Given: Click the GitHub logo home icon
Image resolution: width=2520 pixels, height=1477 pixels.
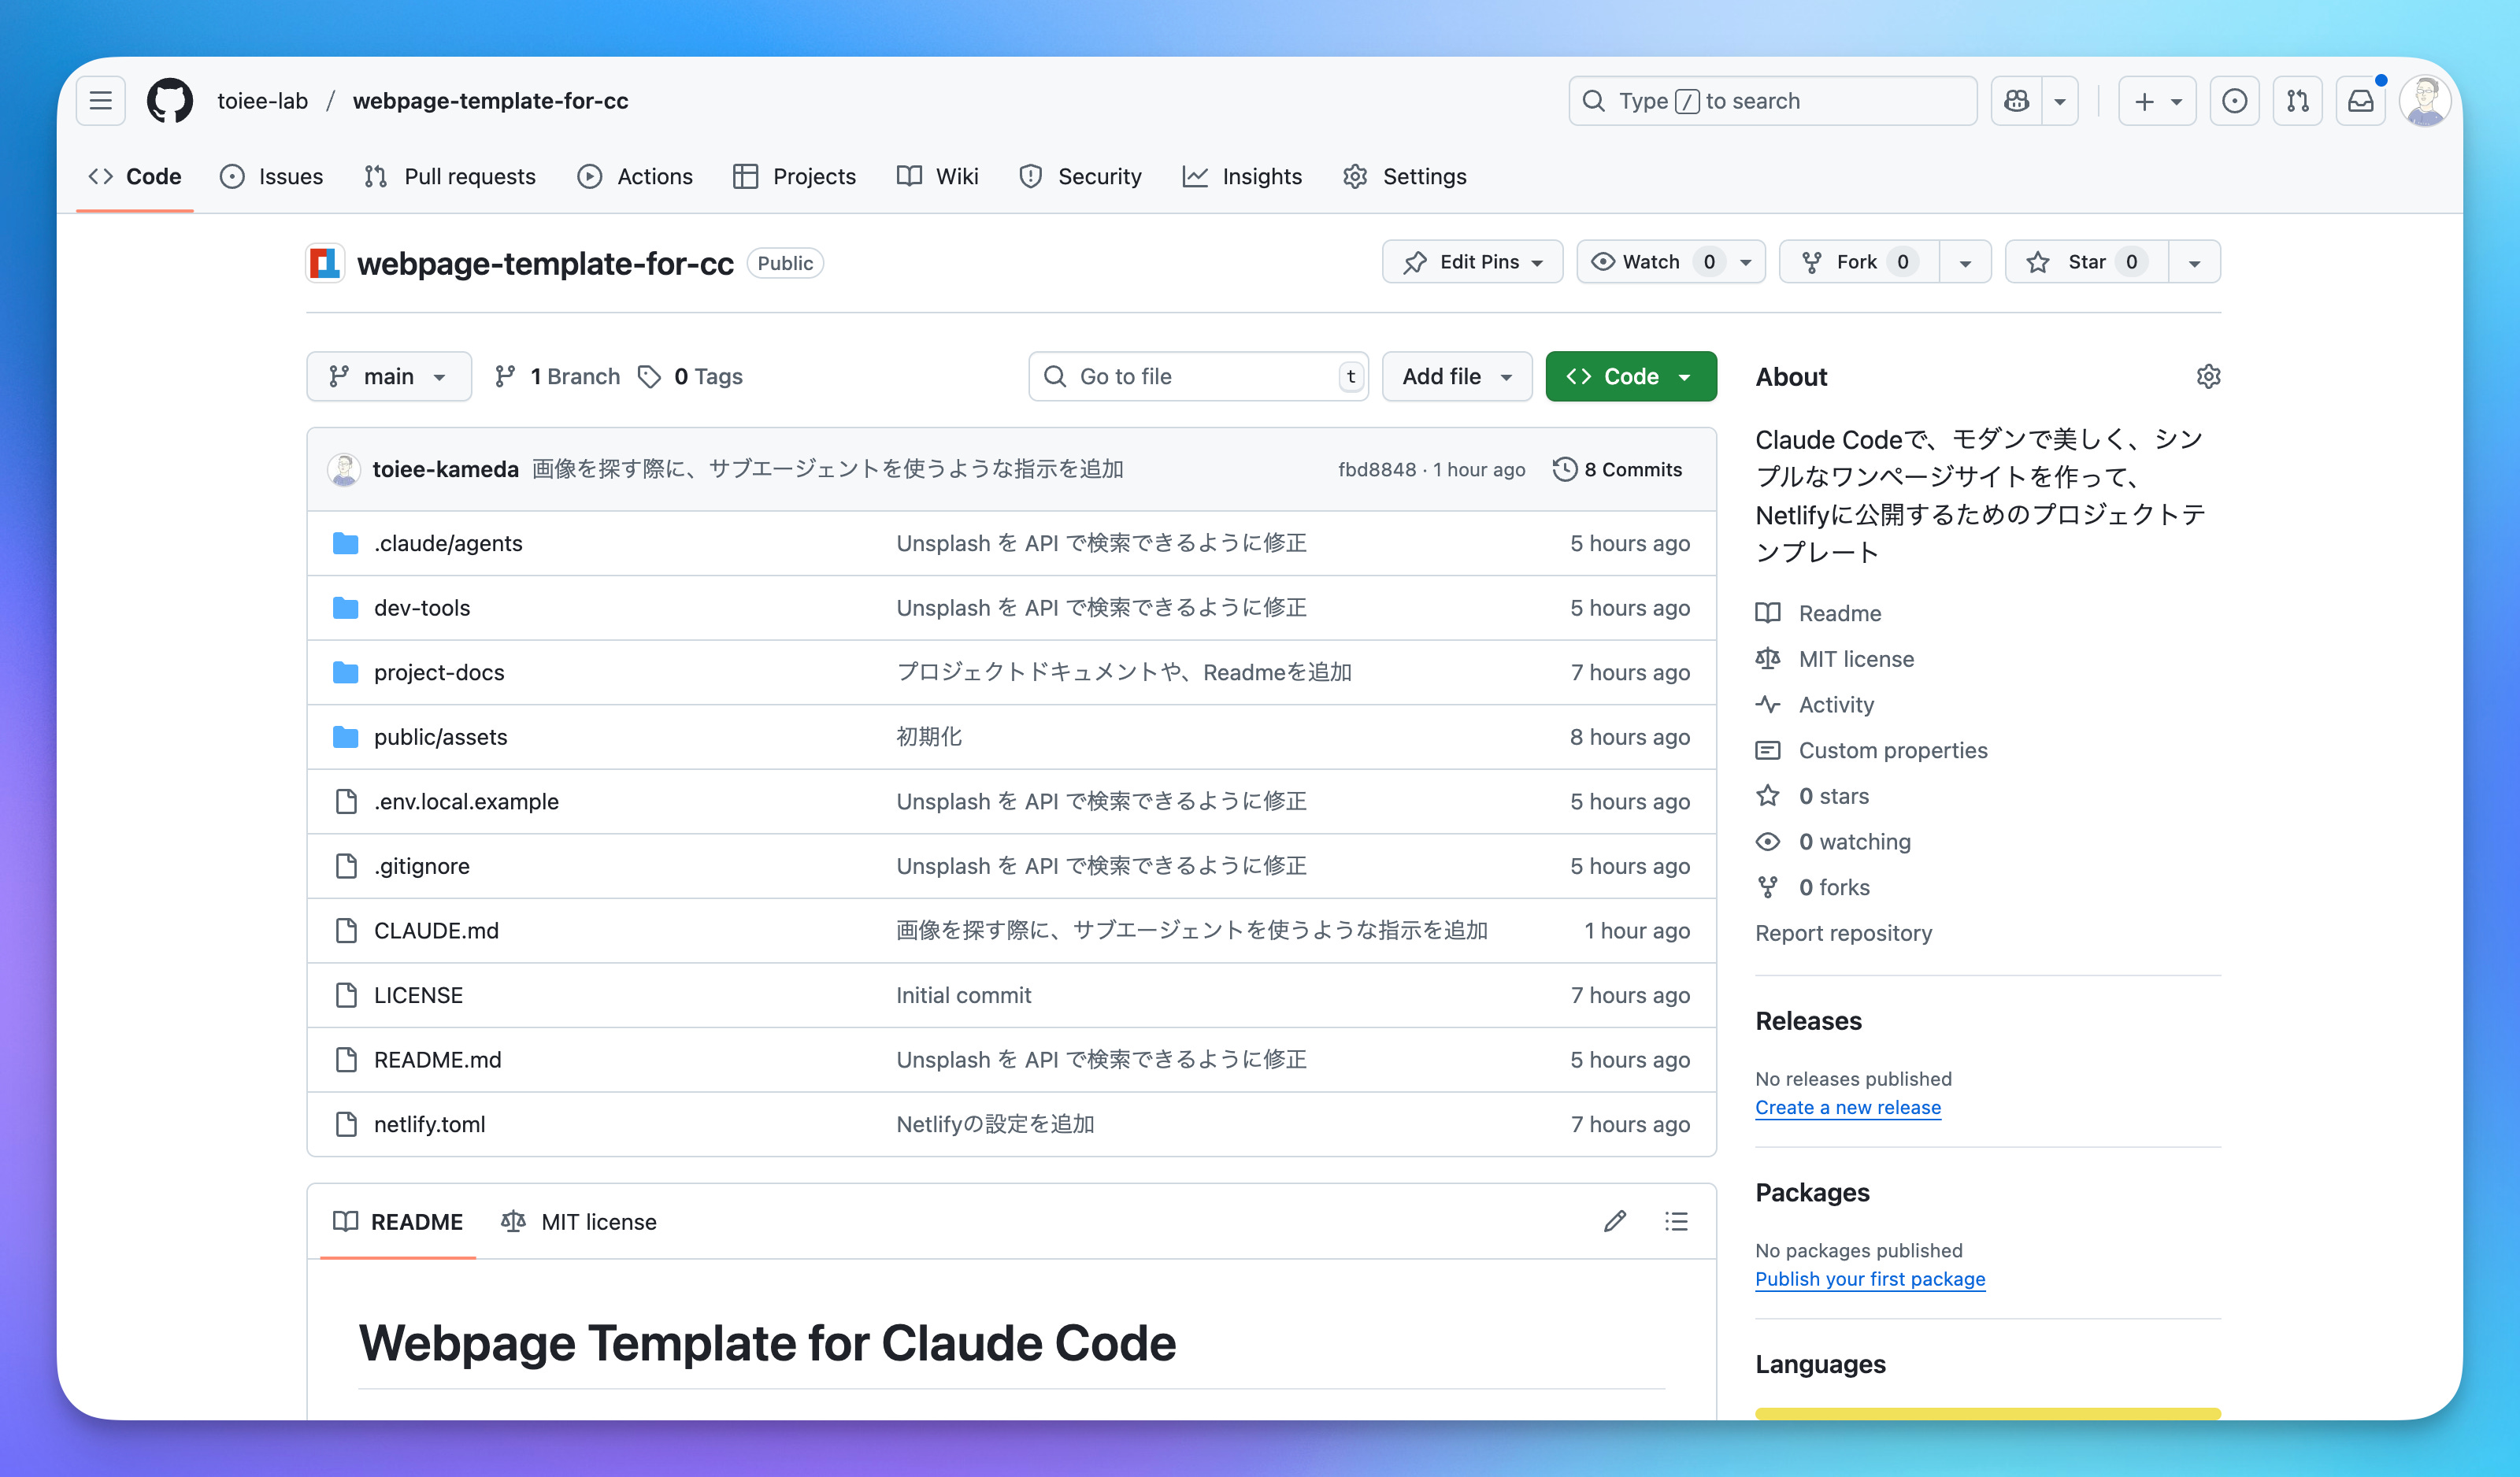Looking at the screenshot, I should pos(169,101).
